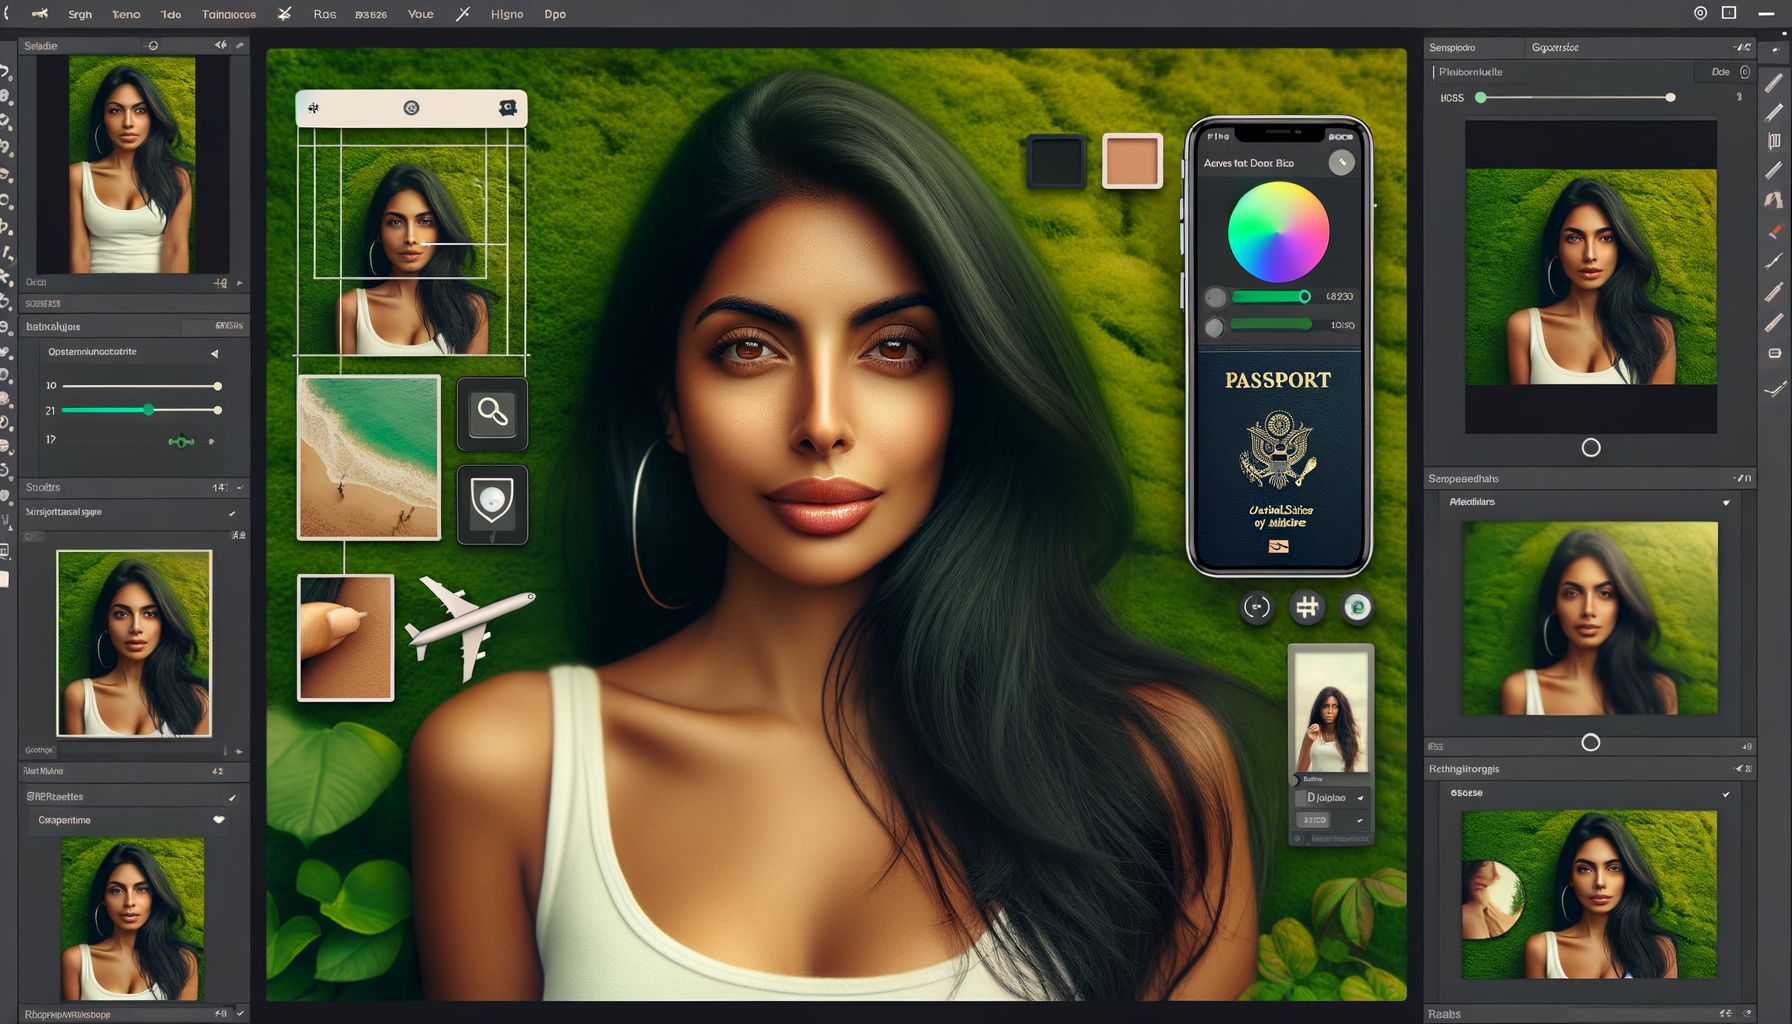Screen dimensions: 1792x1024
Task: Toggle the round switch beside the 1050 slider
Action: [1214, 326]
